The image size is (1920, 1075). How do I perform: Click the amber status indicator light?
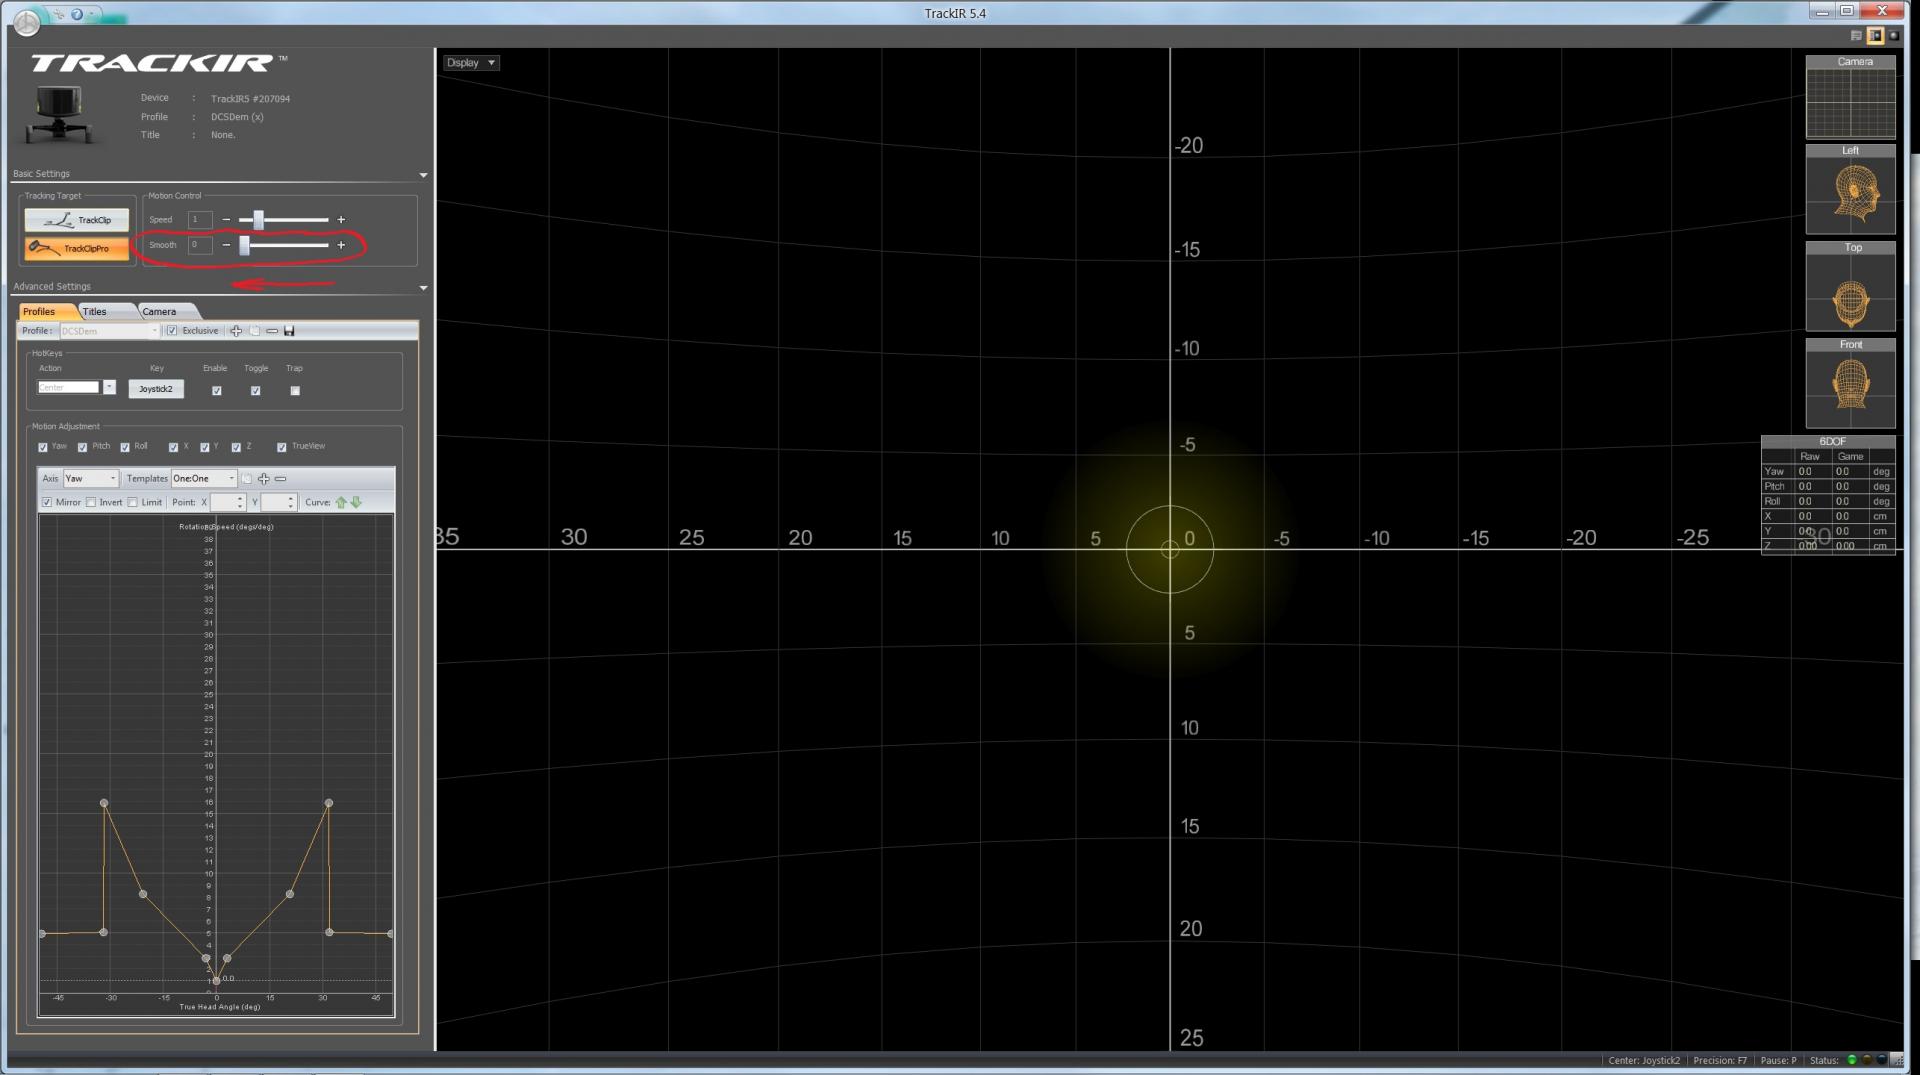pyautogui.click(x=1866, y=1060)
